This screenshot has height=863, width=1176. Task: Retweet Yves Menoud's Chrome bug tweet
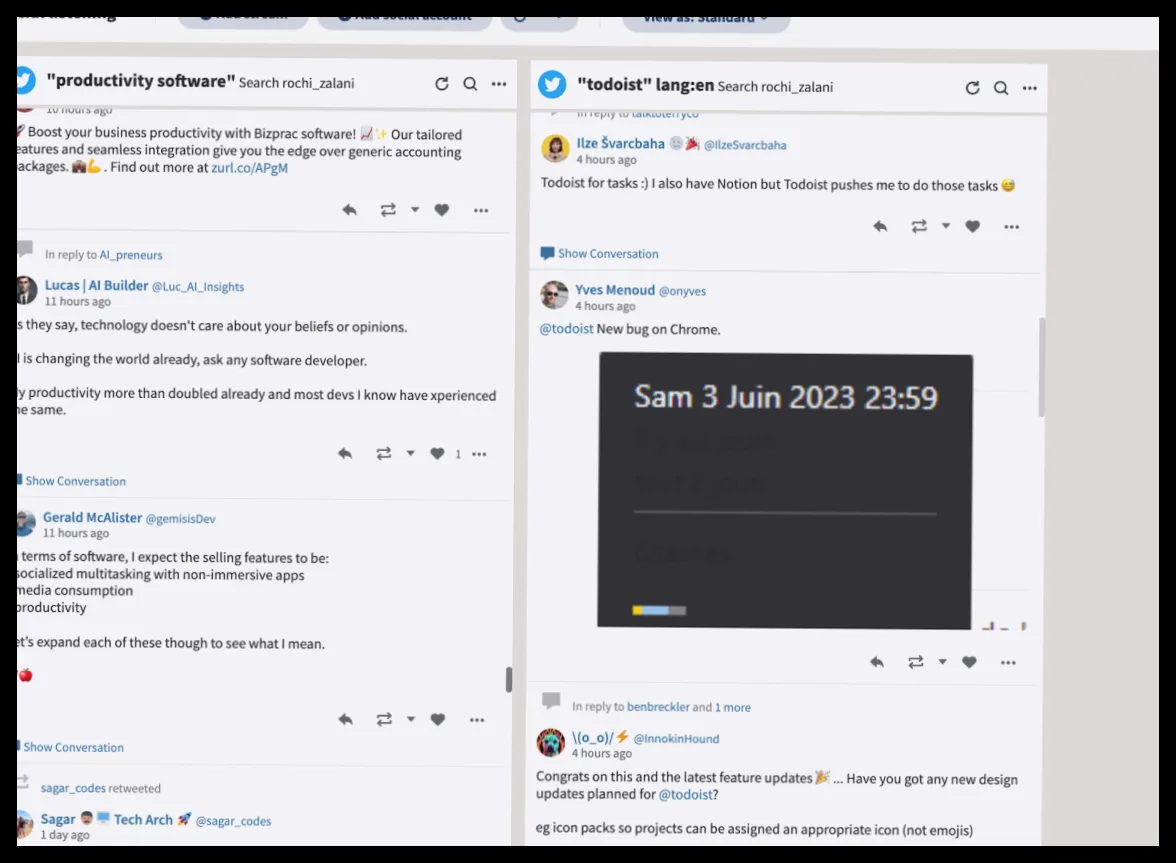click(916, 662)
